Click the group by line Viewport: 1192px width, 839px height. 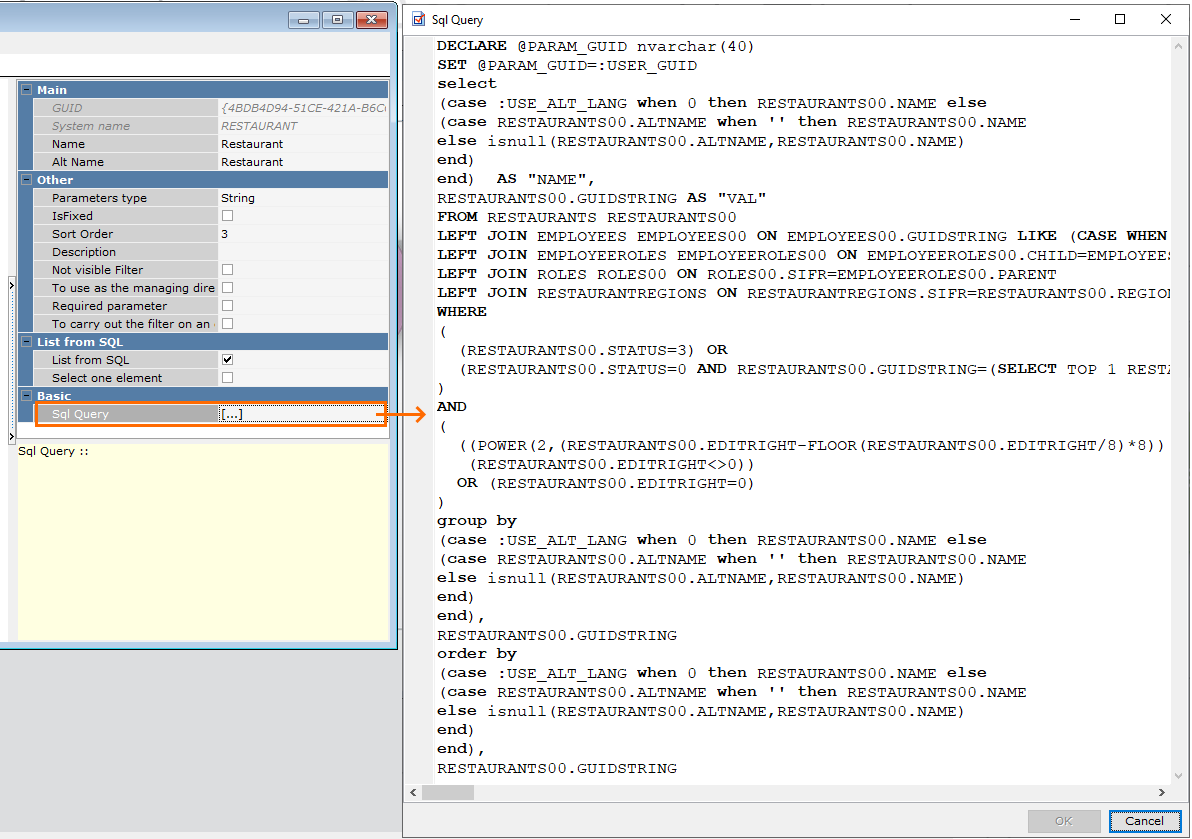477,521
